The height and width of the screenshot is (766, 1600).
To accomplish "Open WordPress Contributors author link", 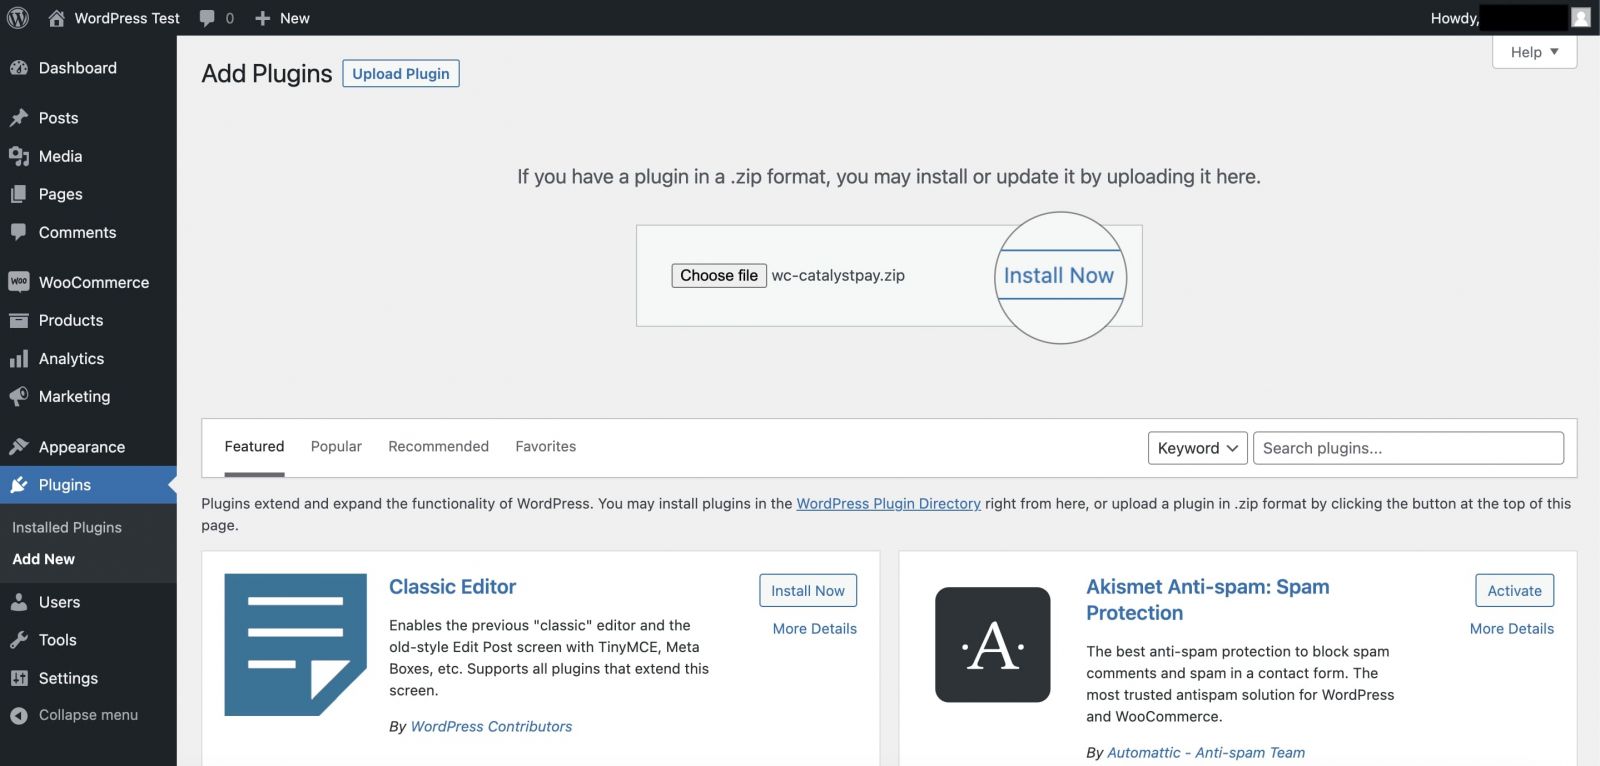I will coord(491,727).
